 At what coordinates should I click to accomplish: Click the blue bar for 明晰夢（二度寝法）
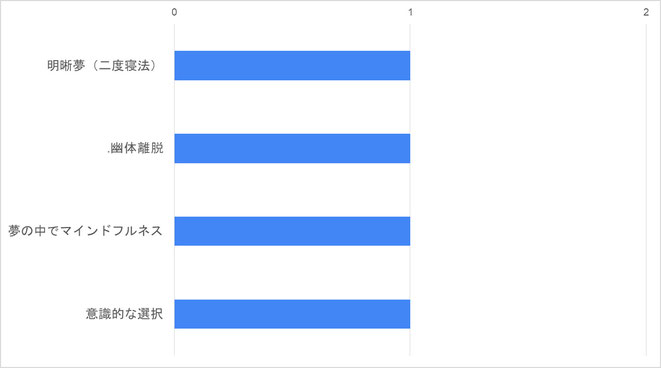click(x=292, y=65)
